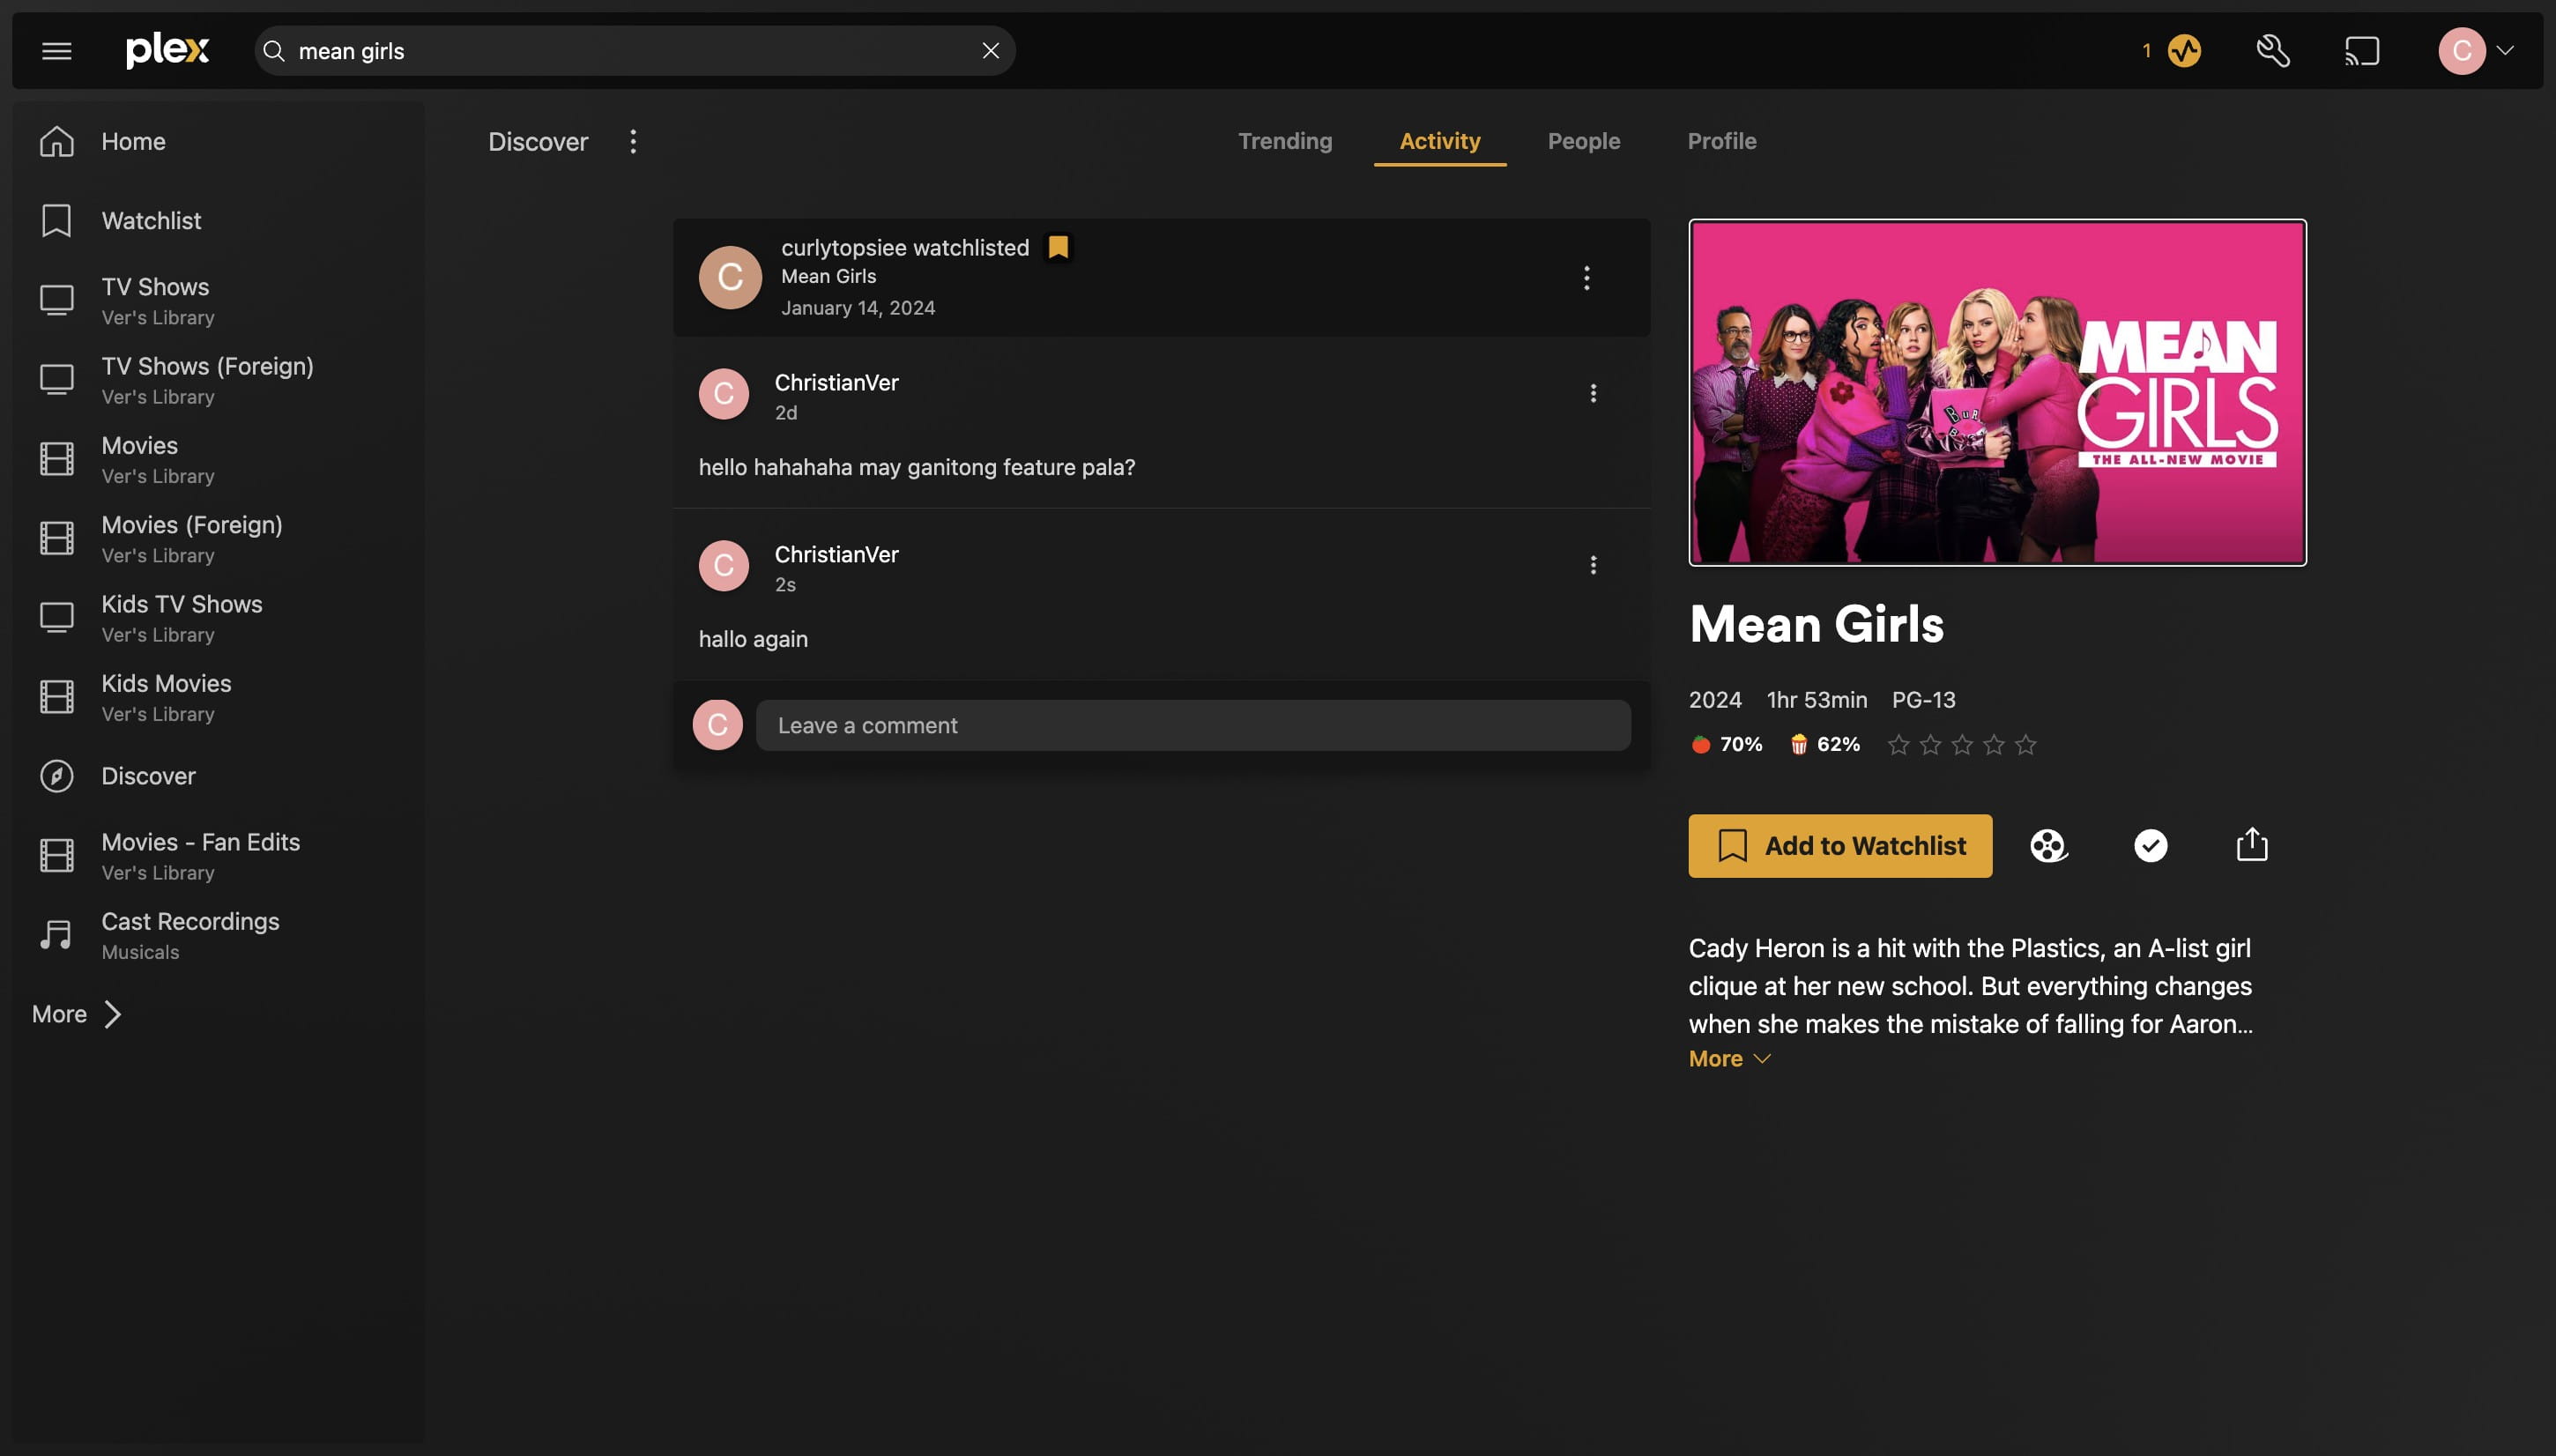Open the account avatar dropdown

click(x=2475, y=51)
